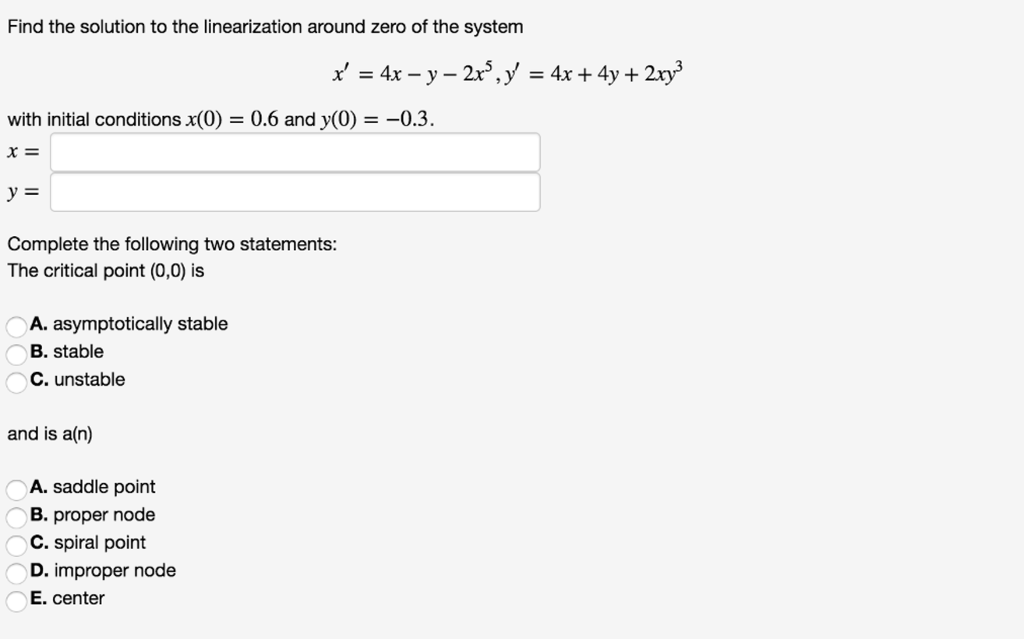Select radio button D. improper node
Viewport: 1024px width, 639px height.
pyautogui.click(x=15, y=570)
